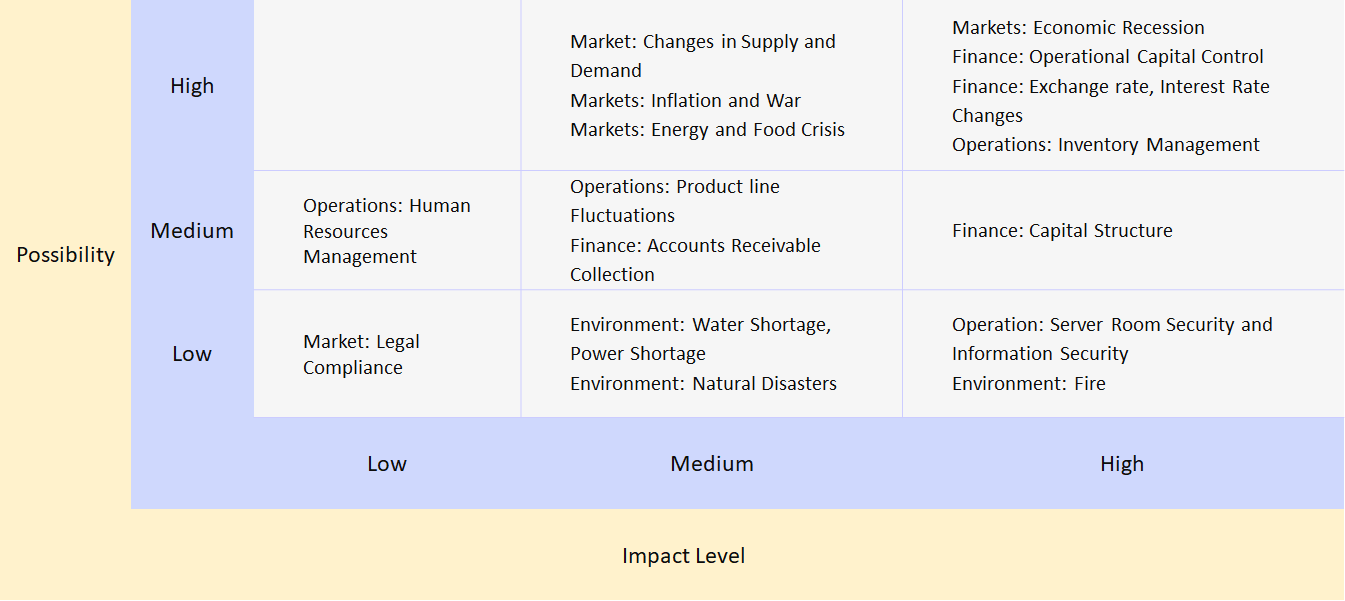
Task: Click the Medium possibility row header
Action: [192, 231]
